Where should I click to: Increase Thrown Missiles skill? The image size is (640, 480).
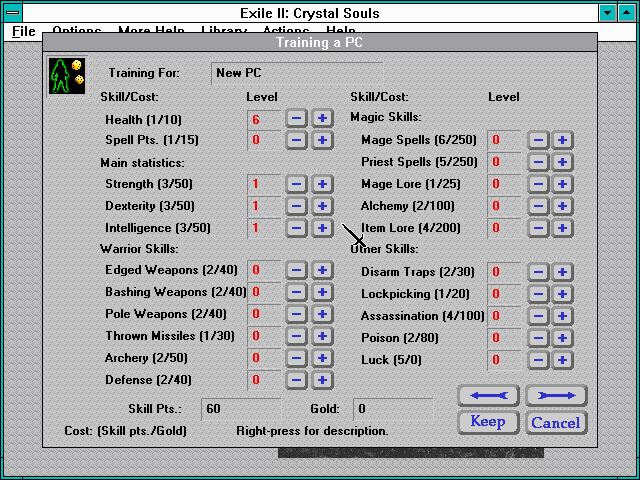pos(322,336)
